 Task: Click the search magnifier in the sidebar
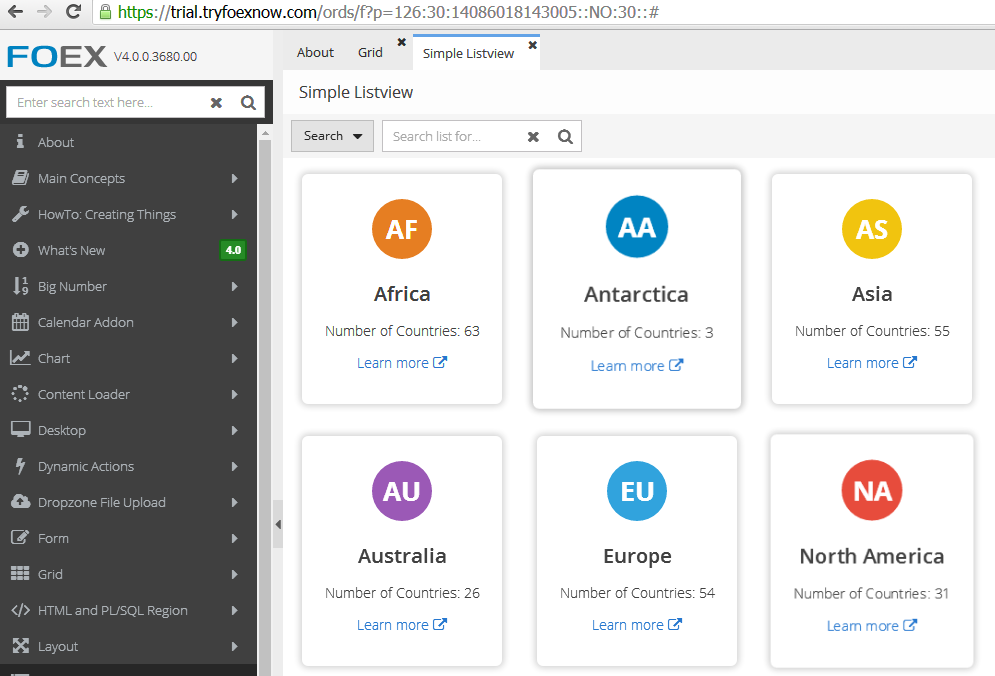coord(248,102)
